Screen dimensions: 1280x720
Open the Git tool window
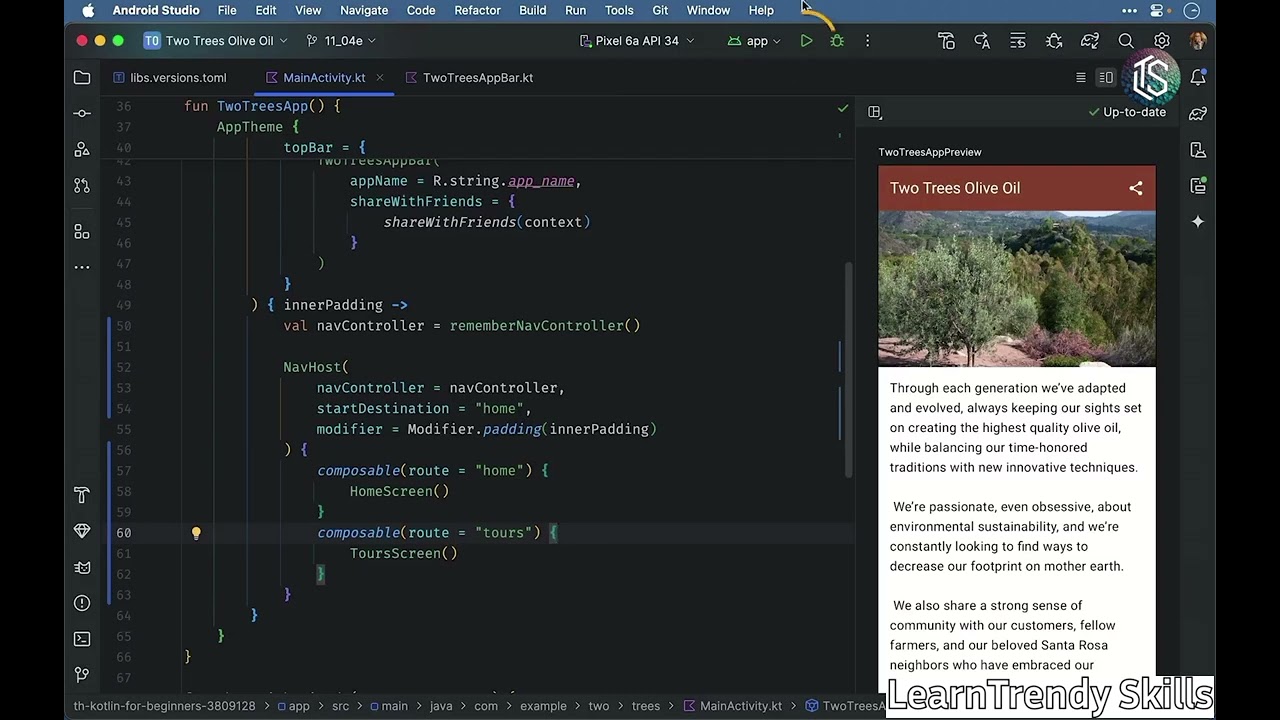point(82,675)
